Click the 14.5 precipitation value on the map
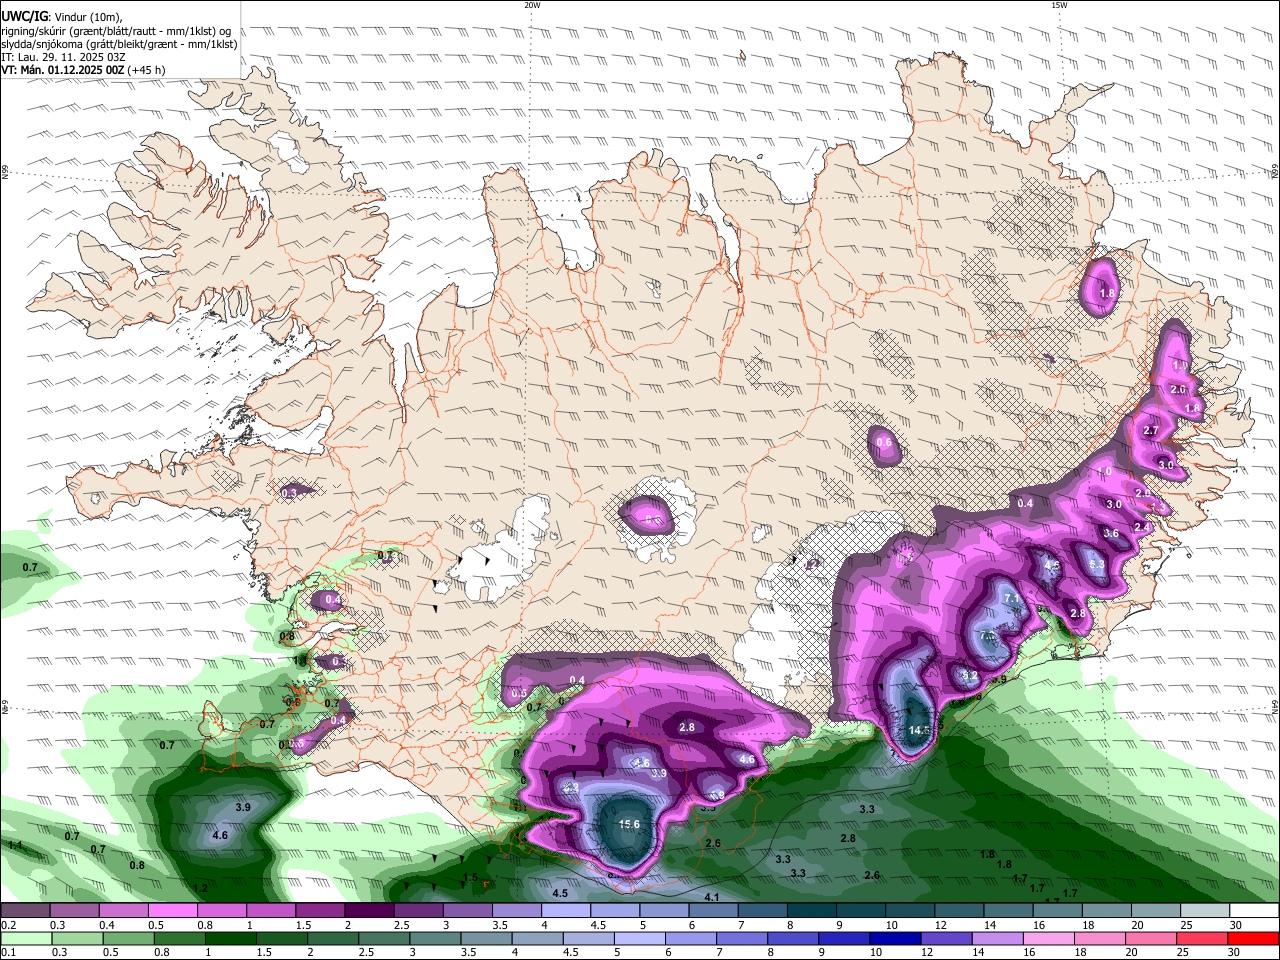The height and width of the screenshot is (960, 1280). 919,730
